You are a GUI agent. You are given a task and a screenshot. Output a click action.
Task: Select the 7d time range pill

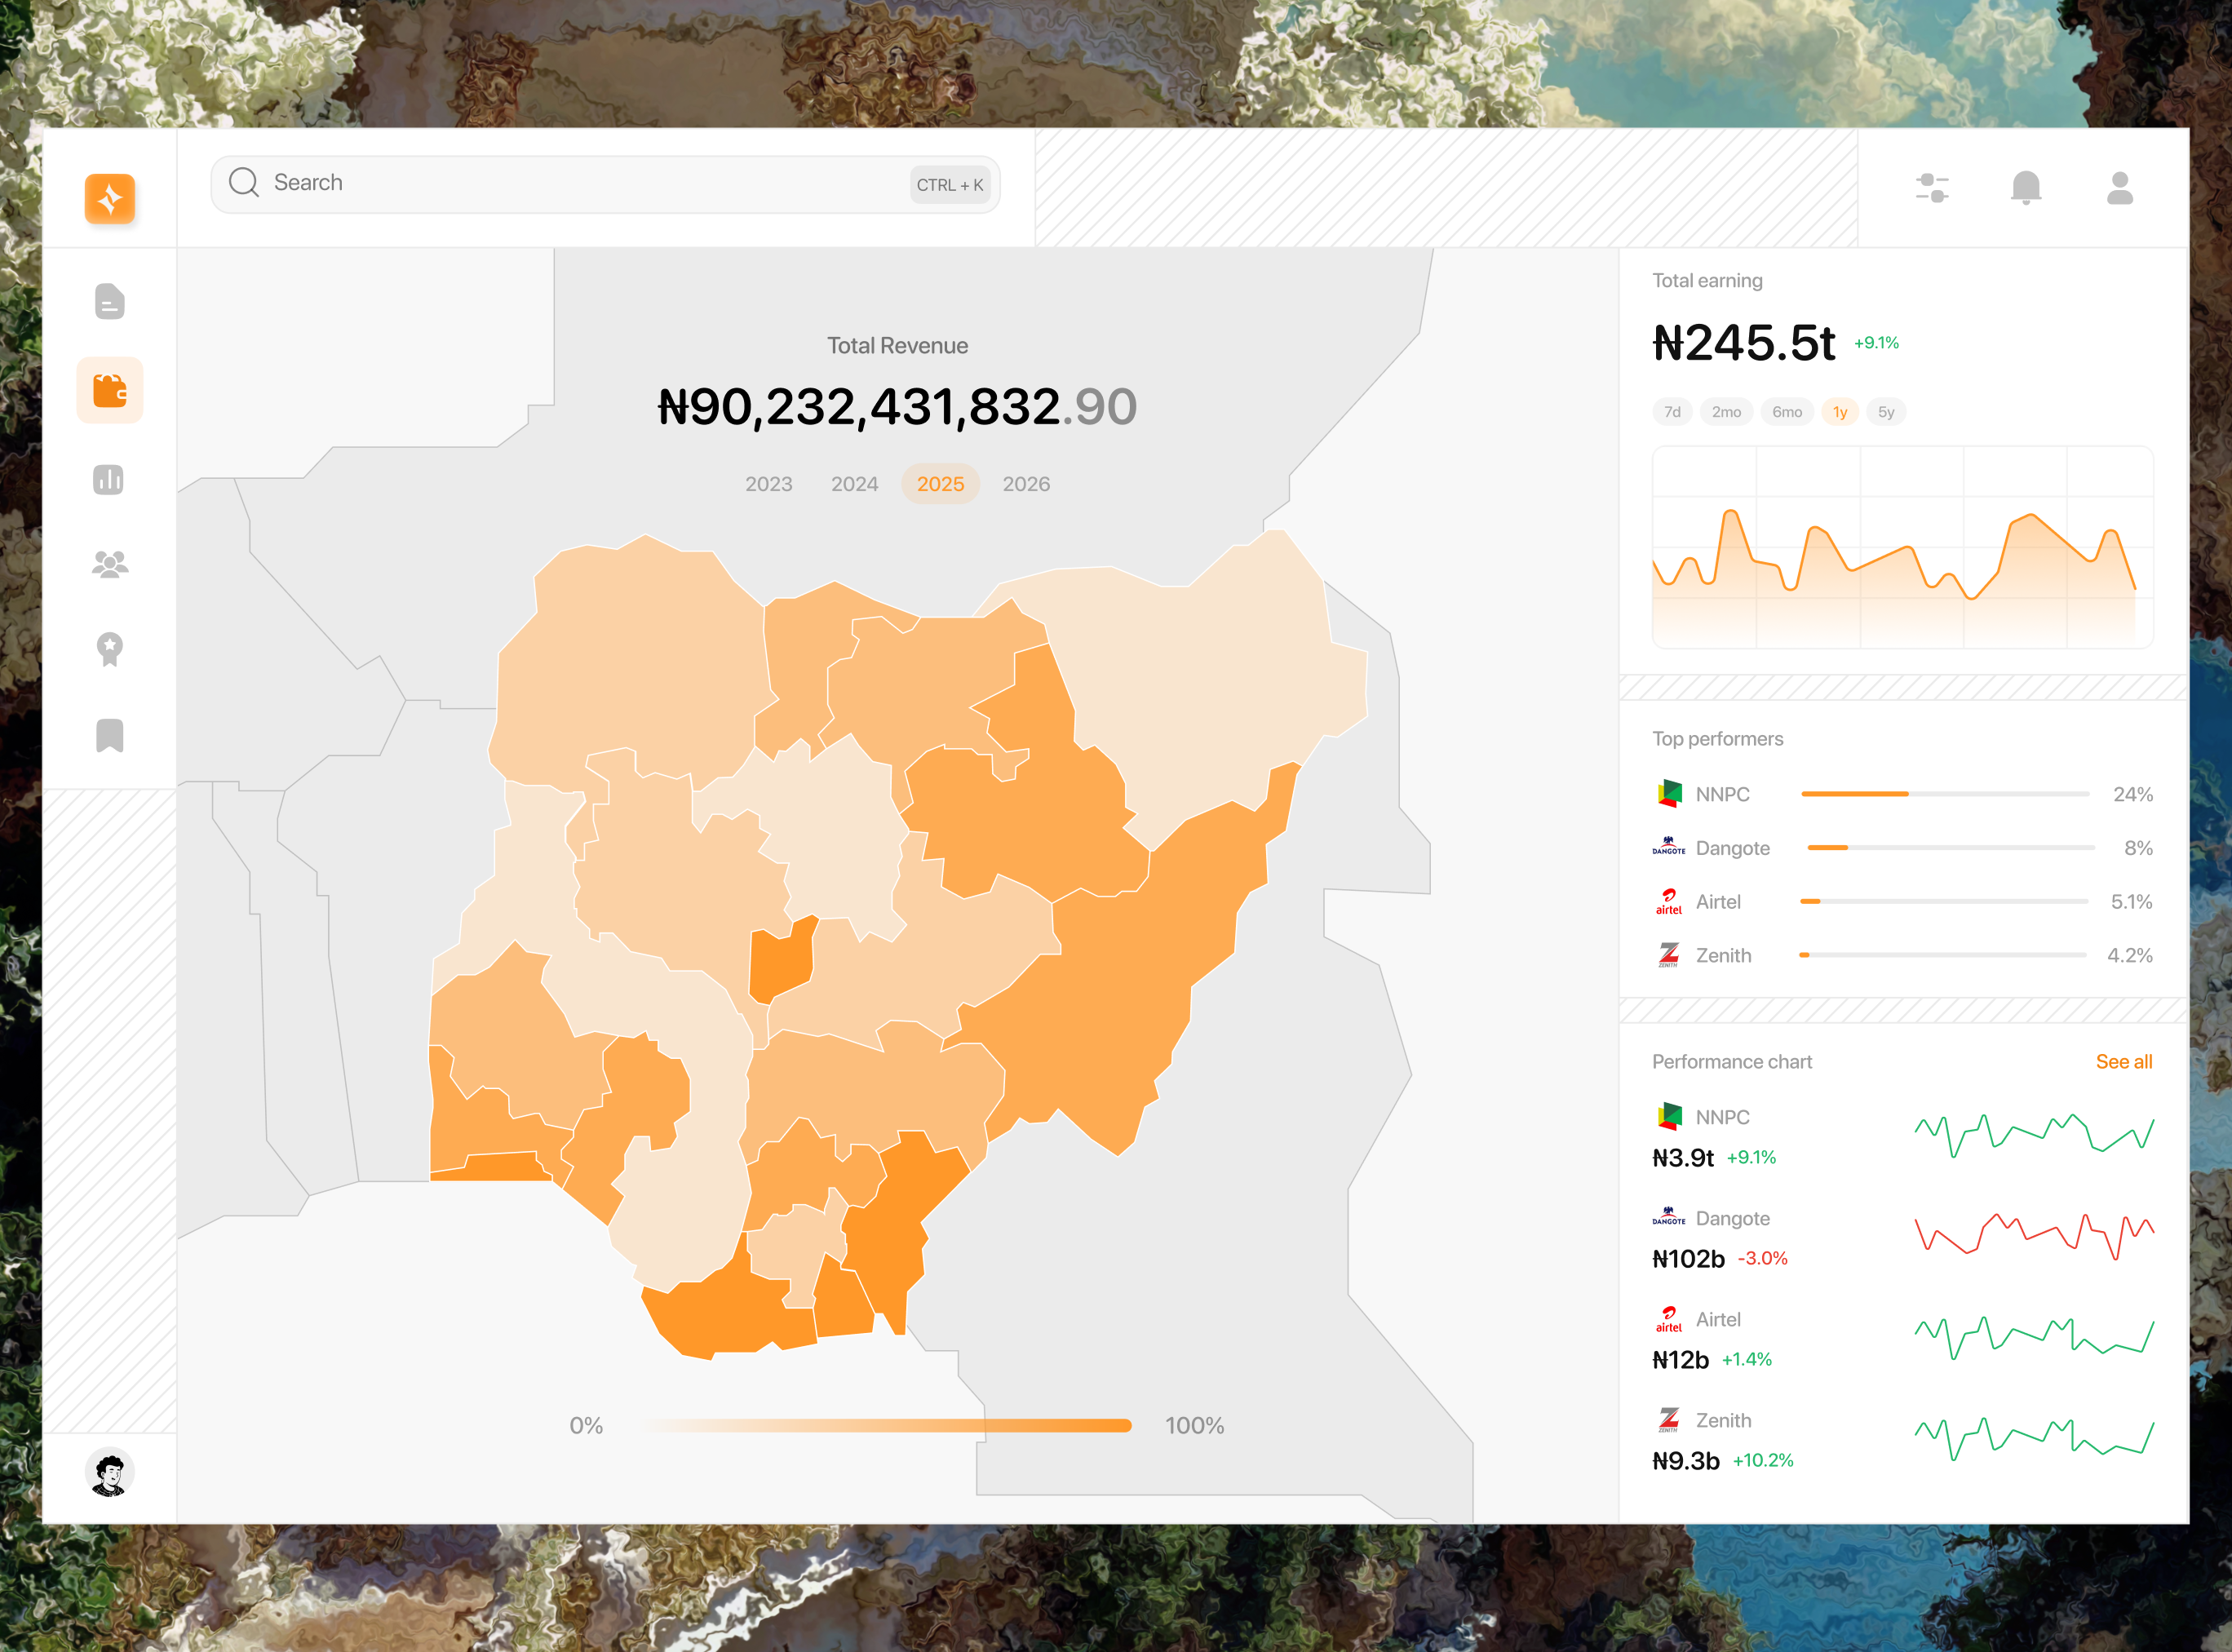pyautogui.click(x=1672, y=412)
